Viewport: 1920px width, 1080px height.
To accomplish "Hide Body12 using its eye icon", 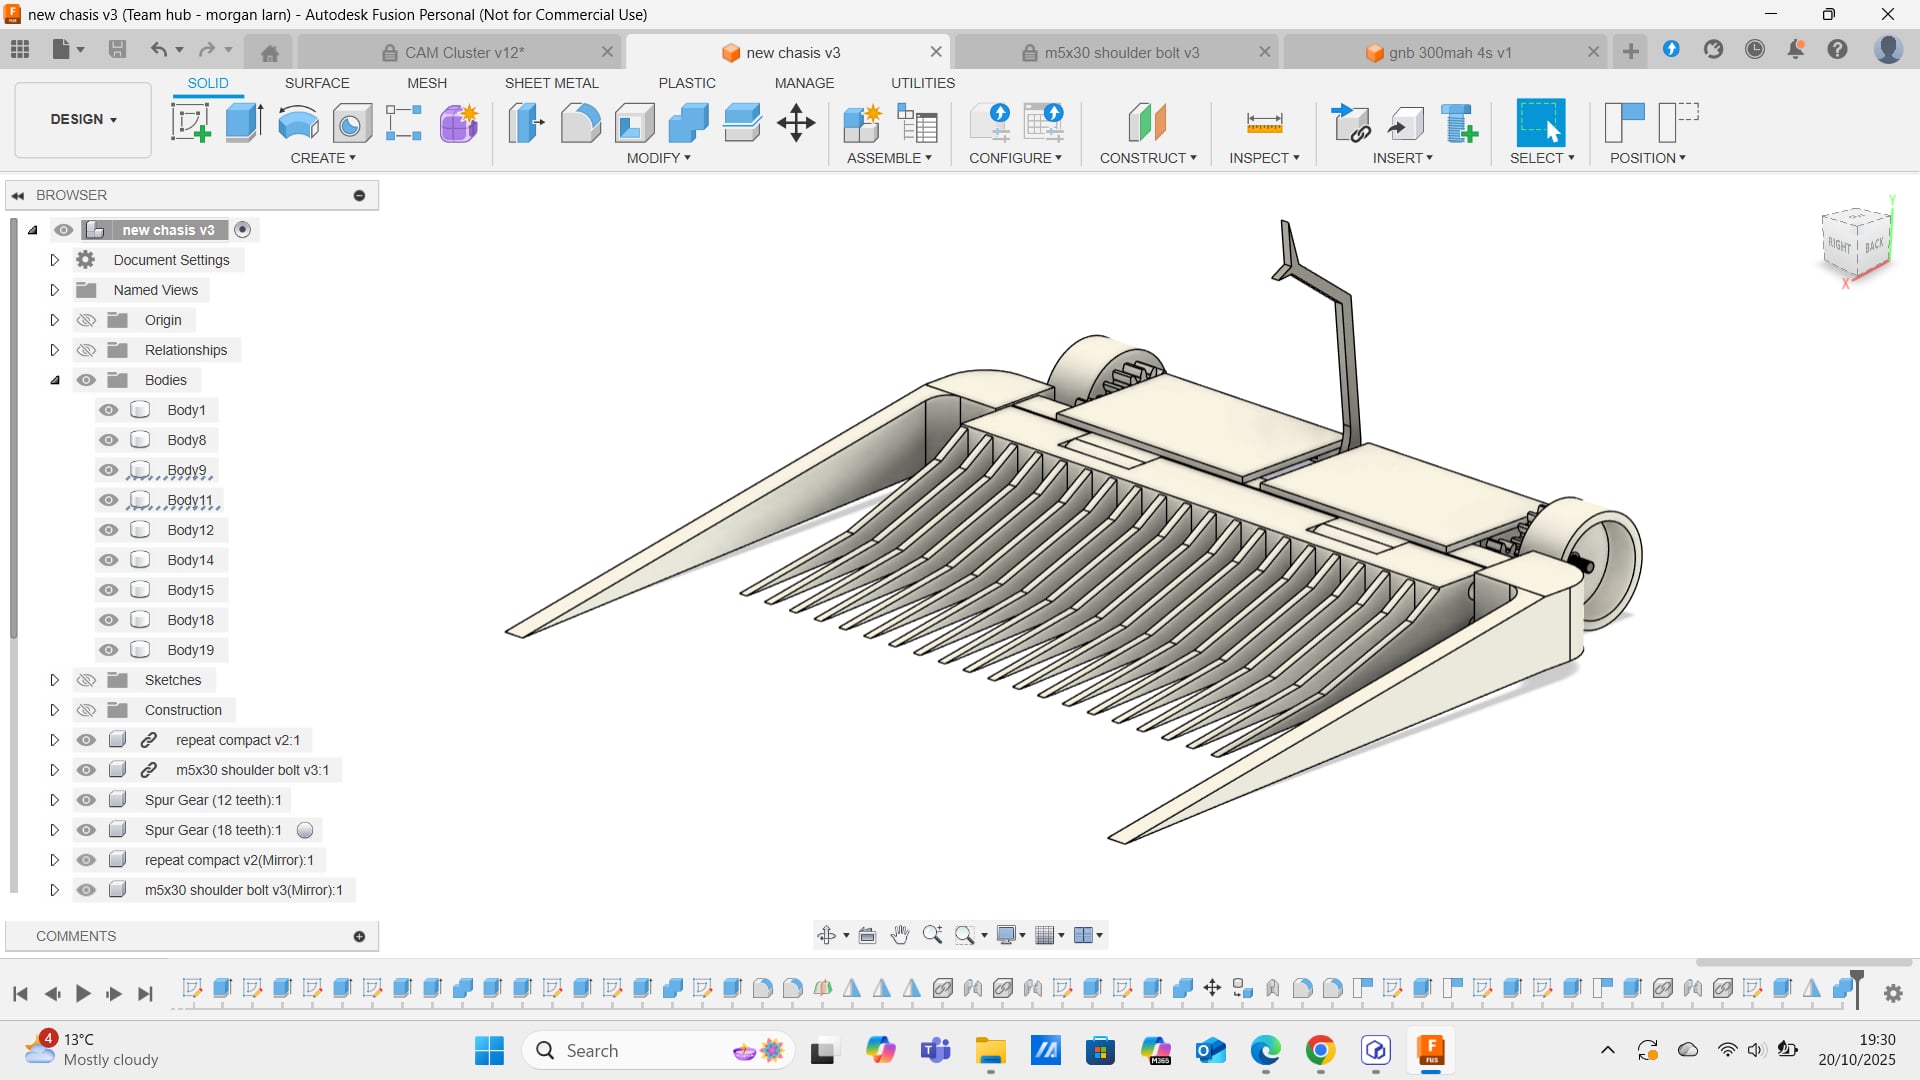I will pos(109,530).
